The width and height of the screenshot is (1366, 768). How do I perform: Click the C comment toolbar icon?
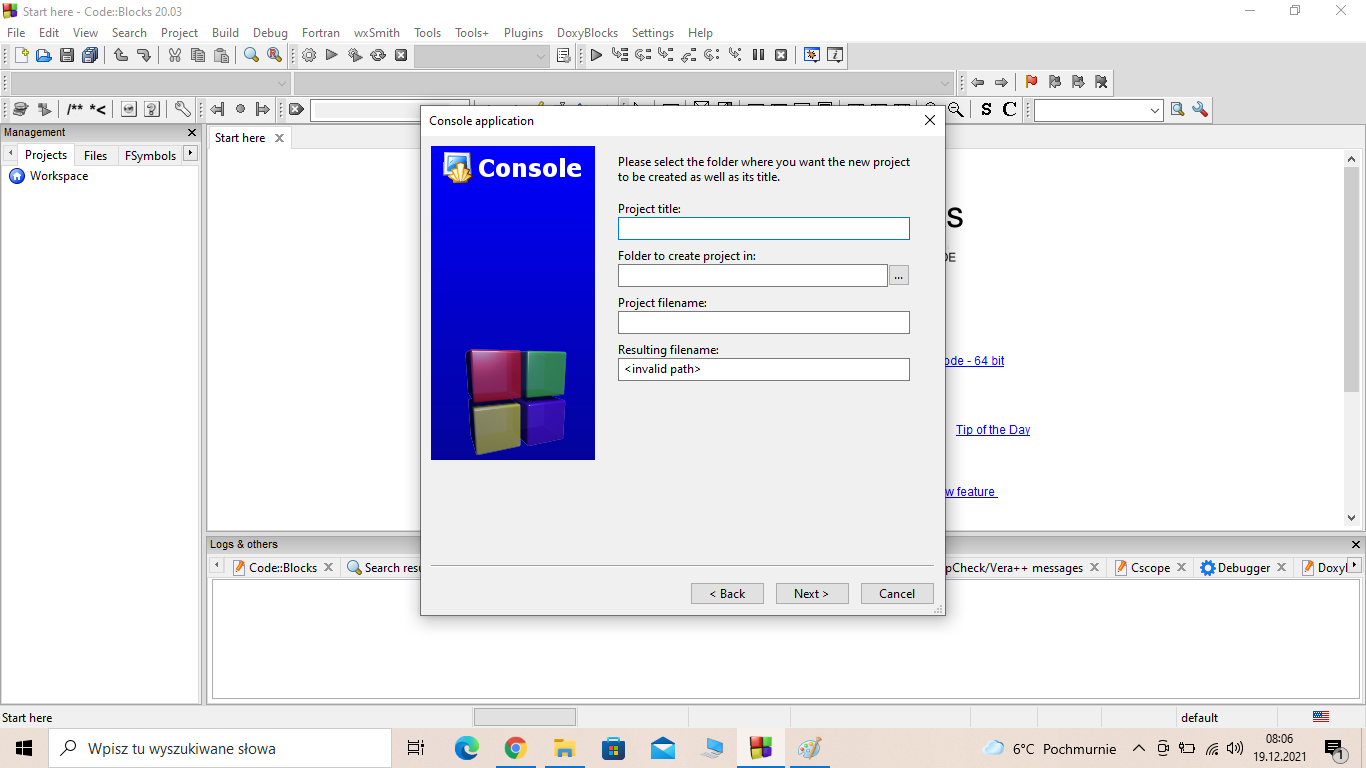pos(1010,109)
